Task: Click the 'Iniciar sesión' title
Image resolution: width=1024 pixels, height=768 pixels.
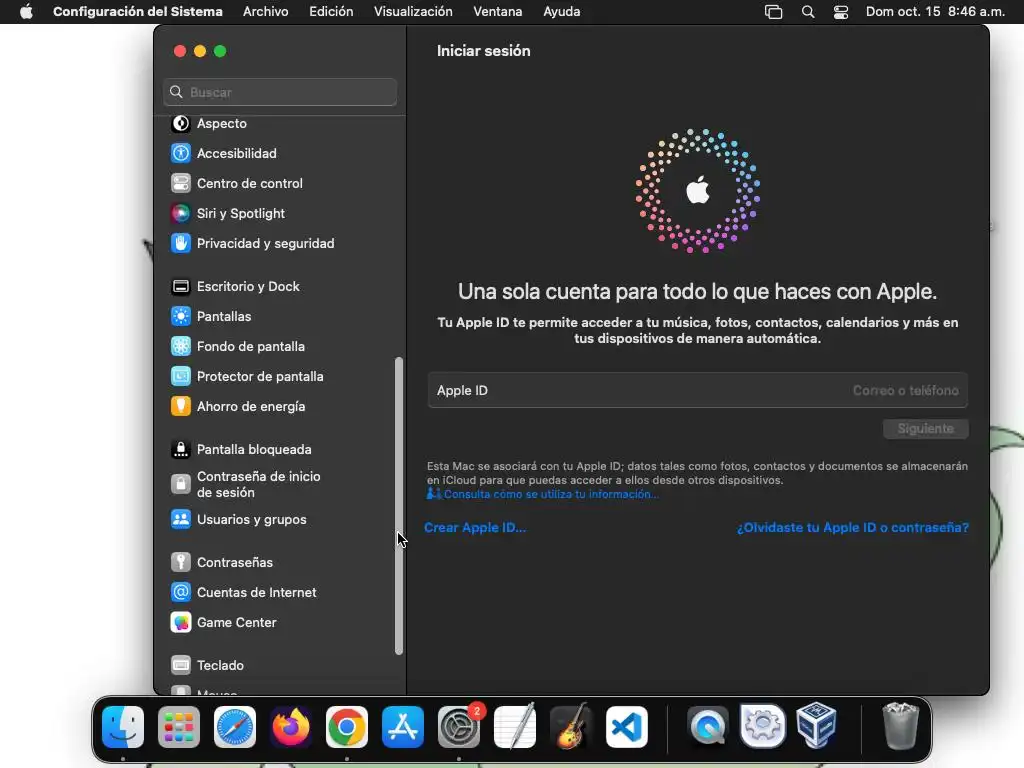Action: pyautogui.click(x=483, y=51)
